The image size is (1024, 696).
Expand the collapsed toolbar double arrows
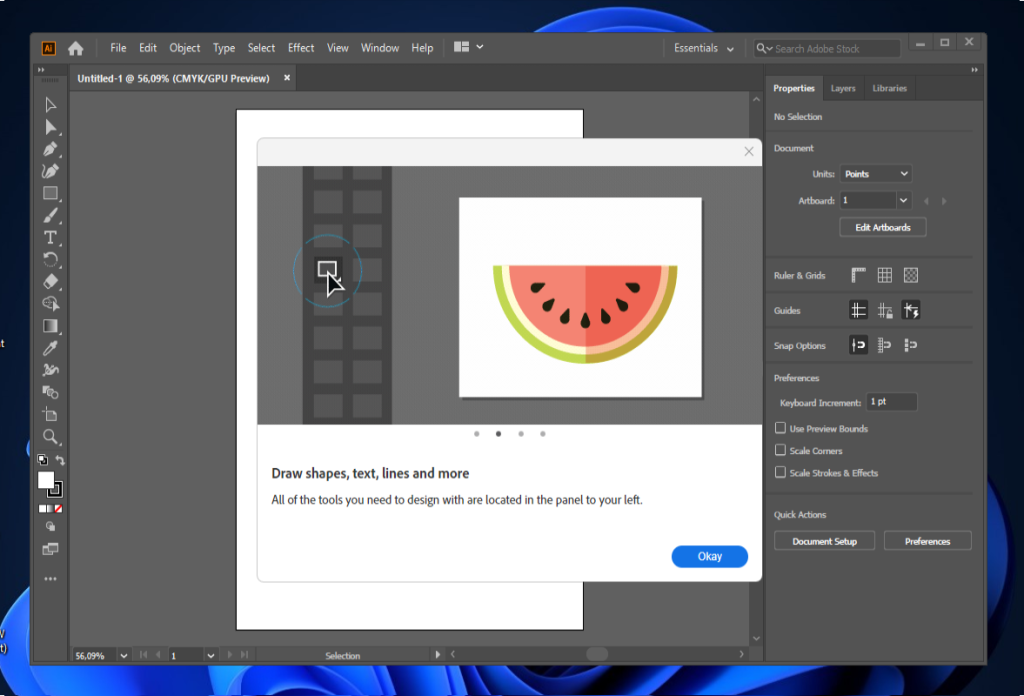point(41,70)
